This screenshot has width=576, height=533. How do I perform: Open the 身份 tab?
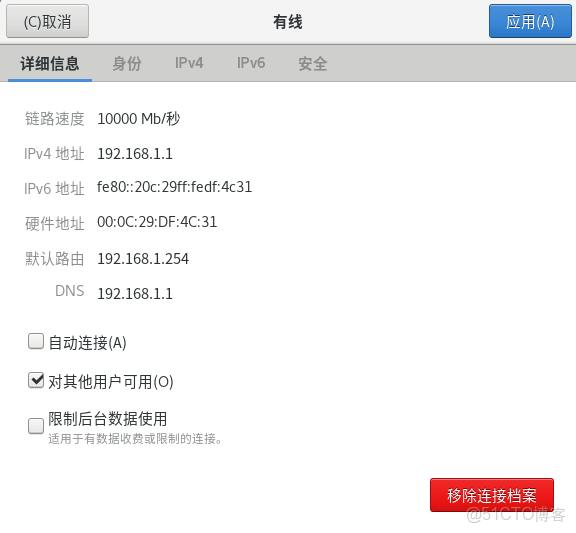pyautogui.click(x=127, y=64)
